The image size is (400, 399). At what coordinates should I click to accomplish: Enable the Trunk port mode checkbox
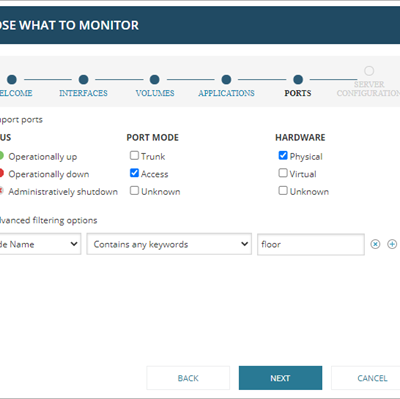tap(134, 155)
